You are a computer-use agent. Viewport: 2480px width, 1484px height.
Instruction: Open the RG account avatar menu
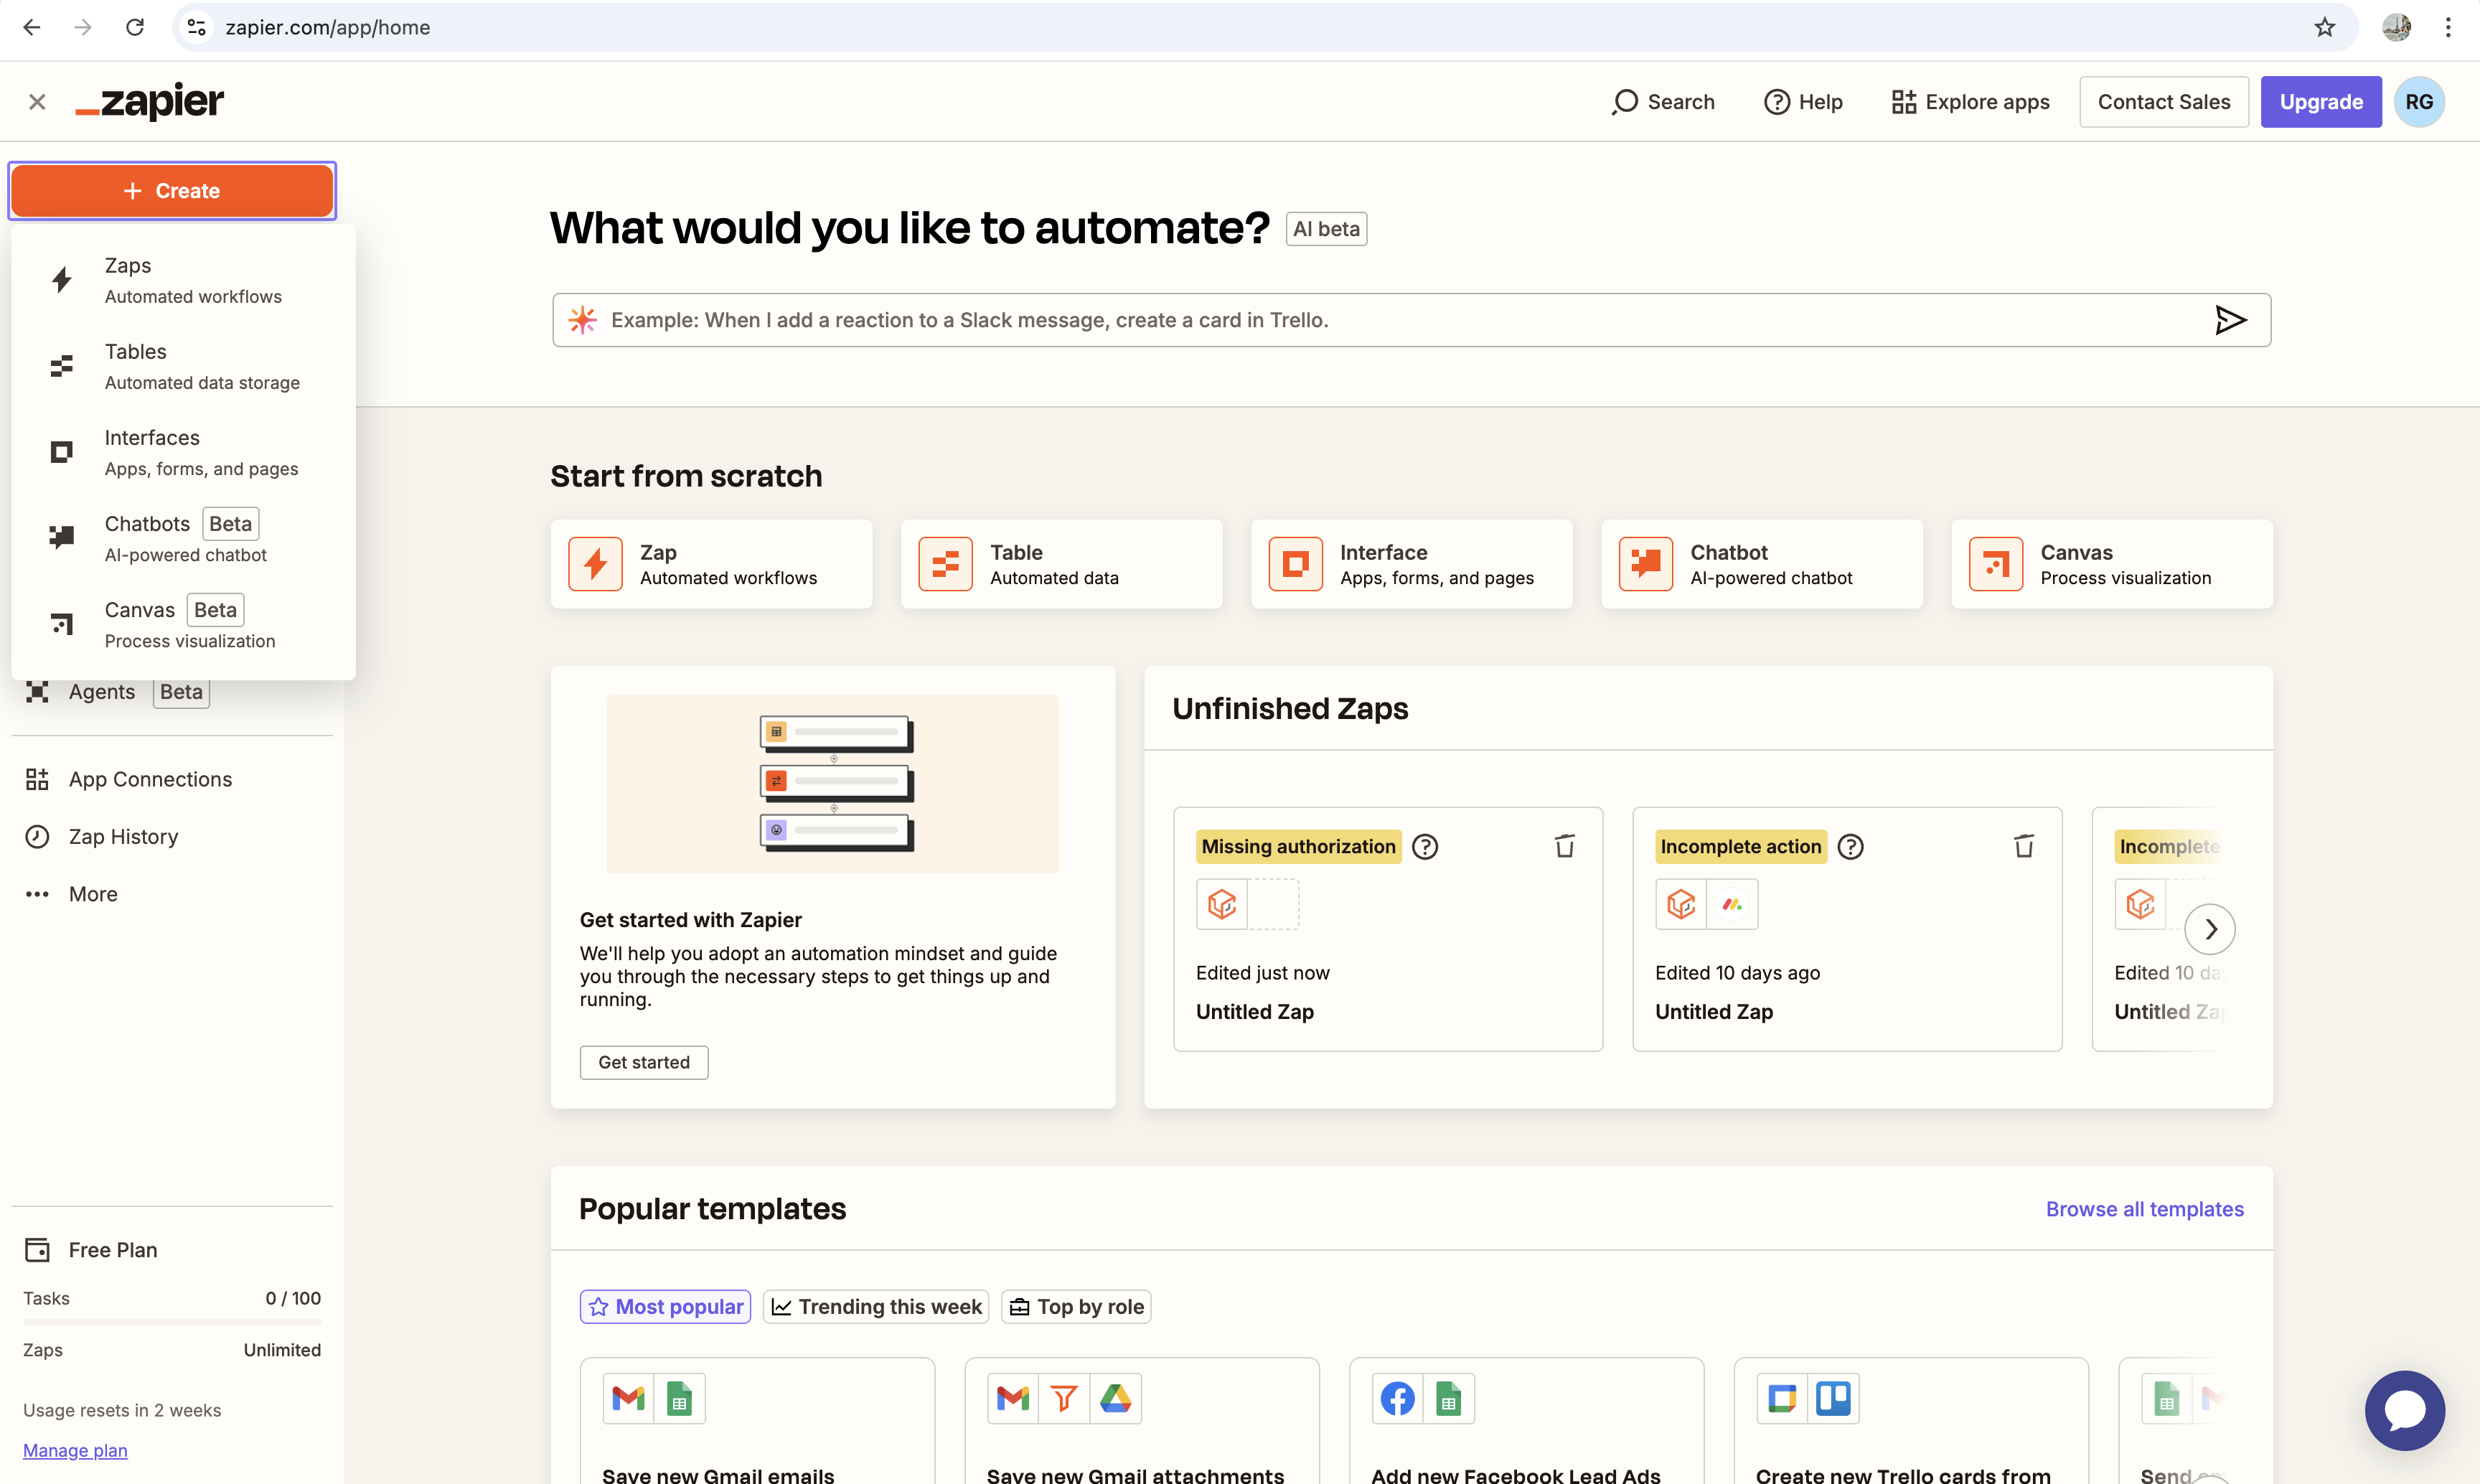pyautogui.click(x=2418, y=102)
